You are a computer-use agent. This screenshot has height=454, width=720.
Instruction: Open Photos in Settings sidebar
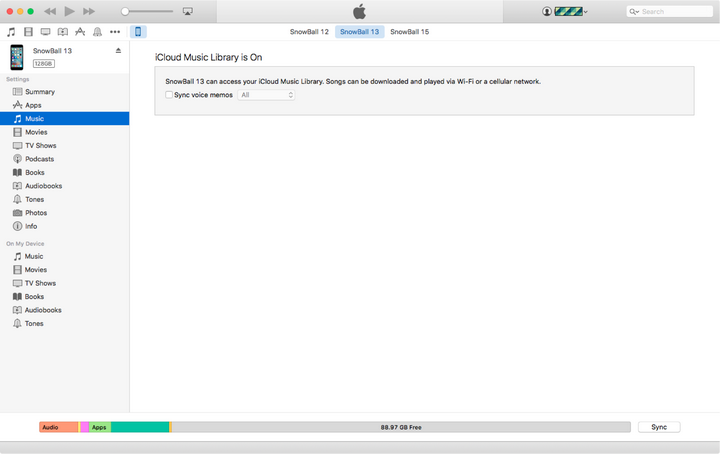pyautogui.click(x=64, y=213)
